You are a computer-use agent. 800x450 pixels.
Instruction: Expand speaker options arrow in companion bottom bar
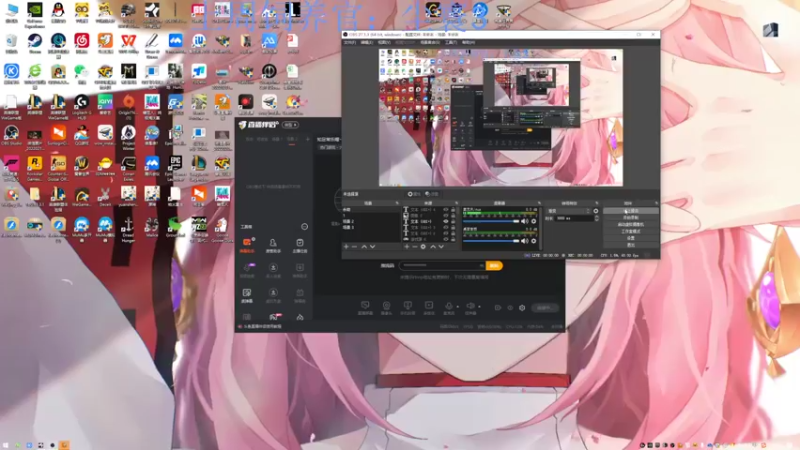(480, 307)
